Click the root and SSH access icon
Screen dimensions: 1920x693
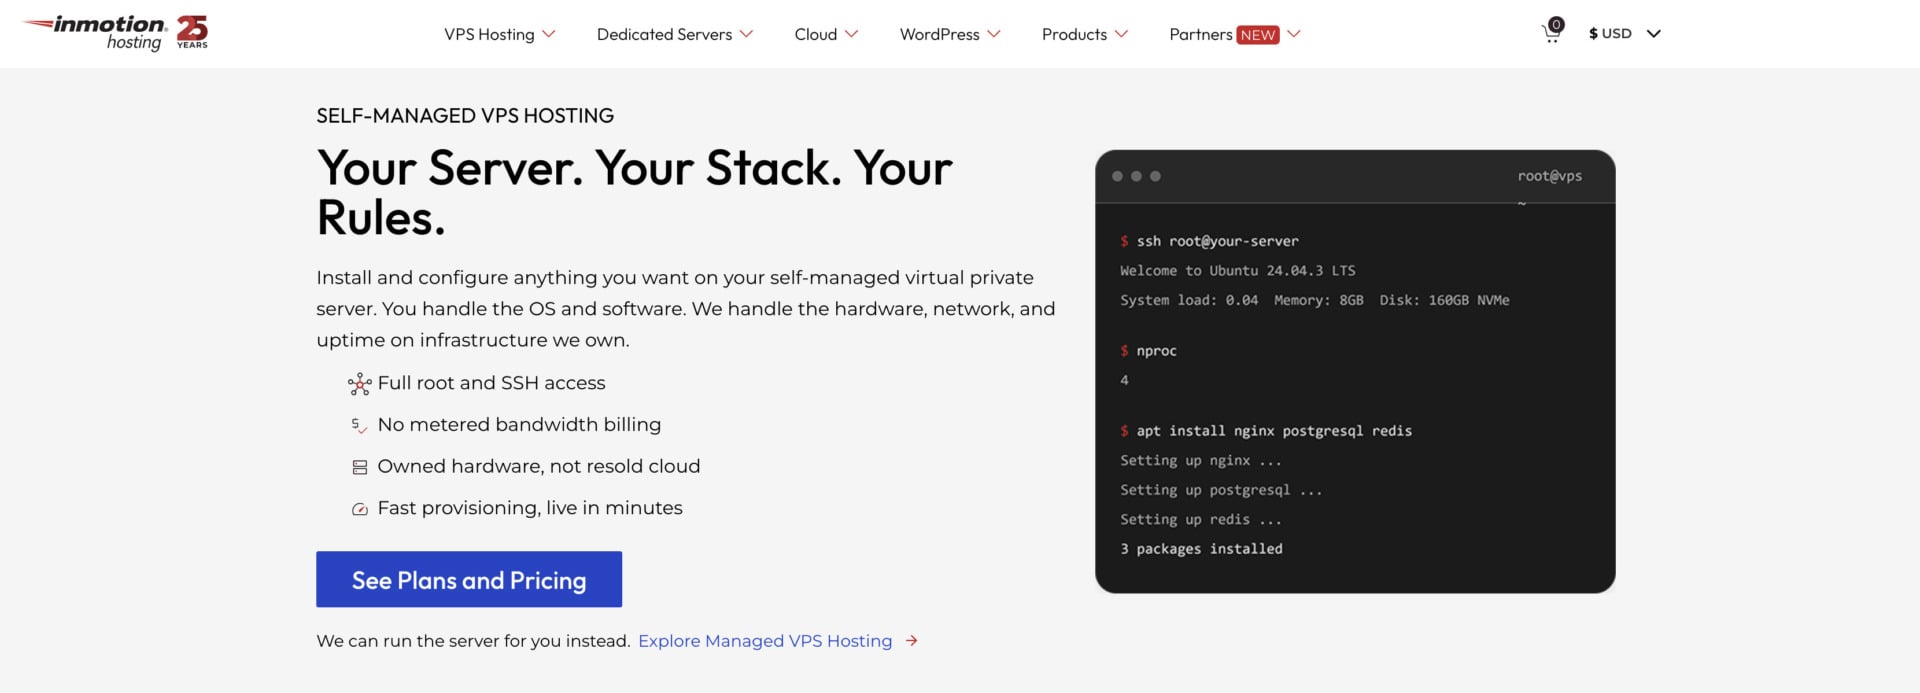[359, 384]
